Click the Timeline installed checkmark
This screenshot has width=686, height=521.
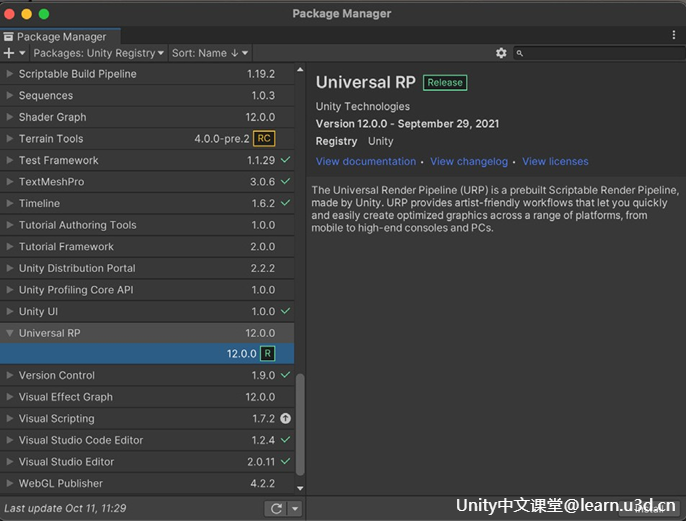(285, 203)
